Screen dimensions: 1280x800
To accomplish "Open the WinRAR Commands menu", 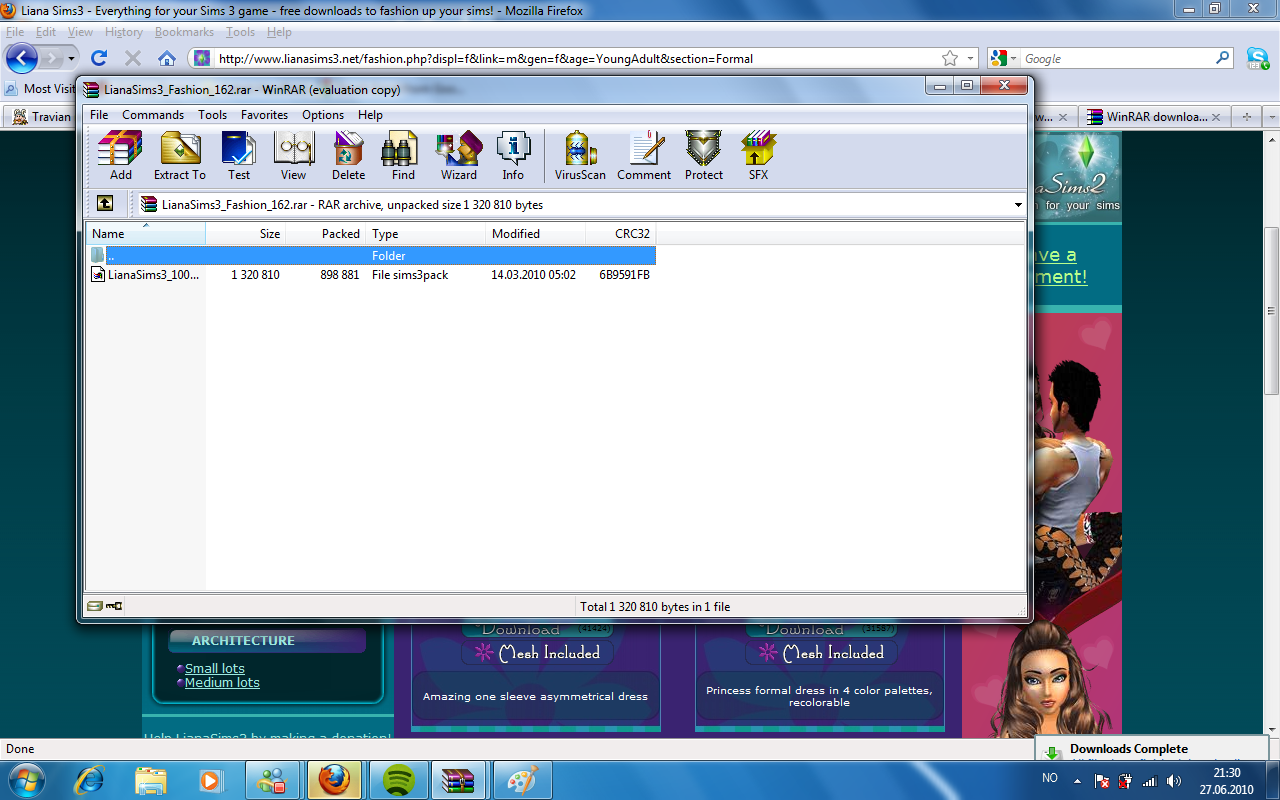I will 153,115.
